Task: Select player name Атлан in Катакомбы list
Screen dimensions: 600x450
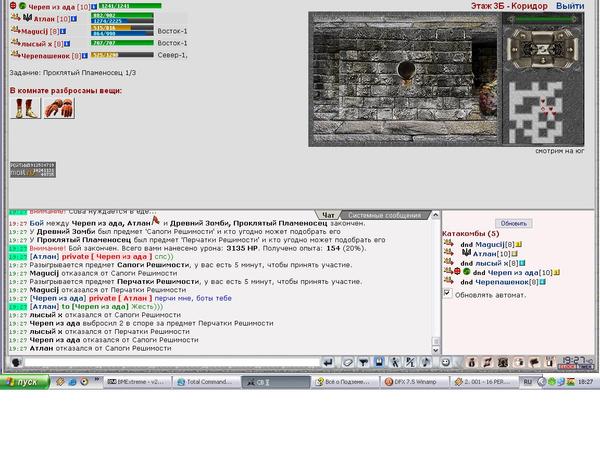Action: [x=484, y=254]
